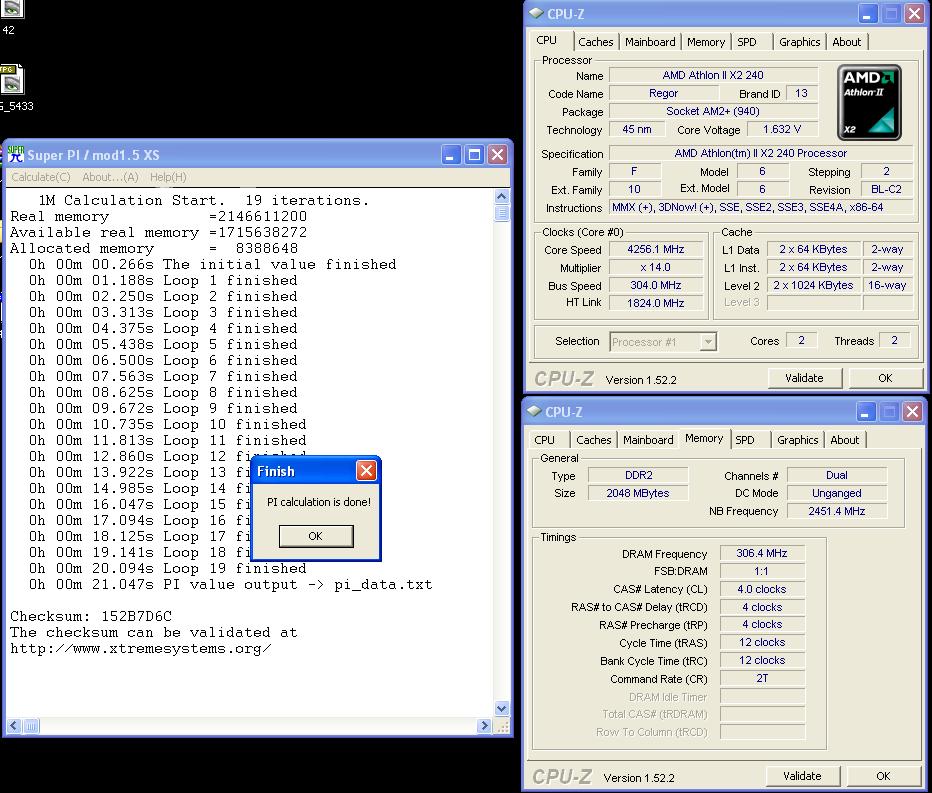Click OK in the lower CPU-Z window
This screenshot has height=793, width=932.
(x=882, y=776)
